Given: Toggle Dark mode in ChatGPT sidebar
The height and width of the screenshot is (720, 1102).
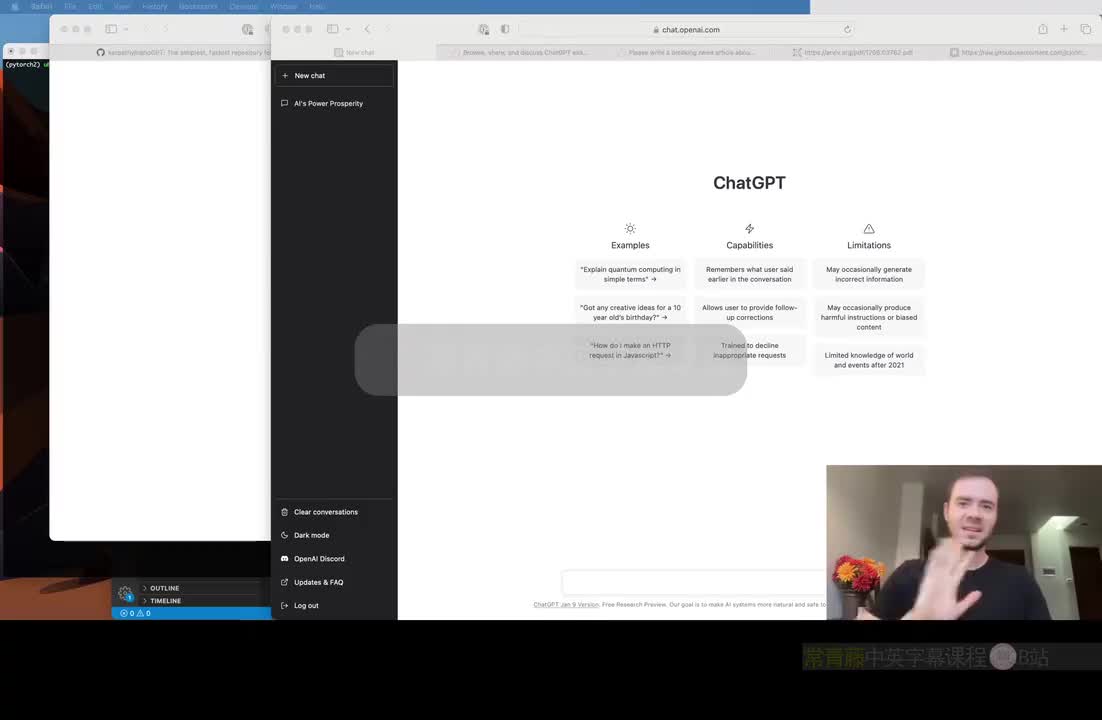Looking at the screenshot, I should click(334, 535).
